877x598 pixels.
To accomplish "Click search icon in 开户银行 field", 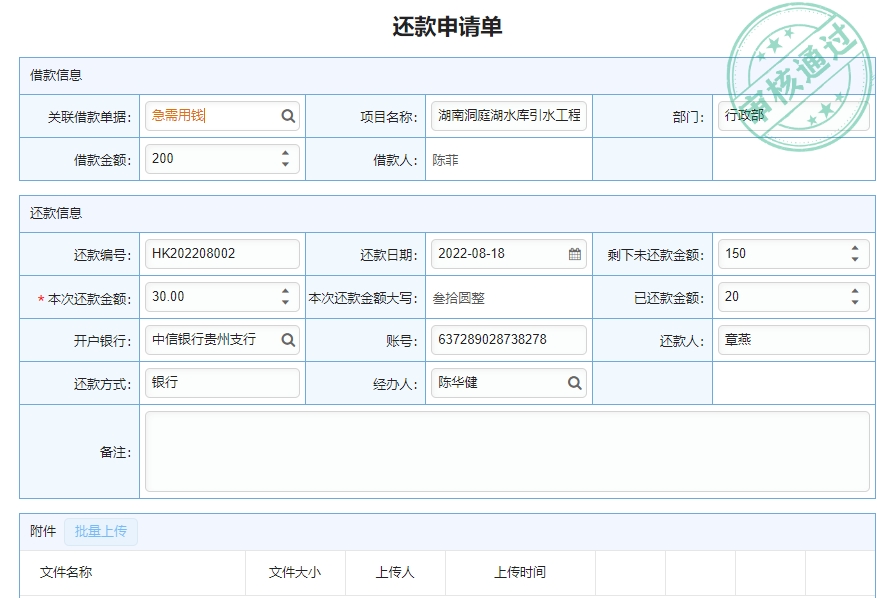I will click(x=288, y=340).
